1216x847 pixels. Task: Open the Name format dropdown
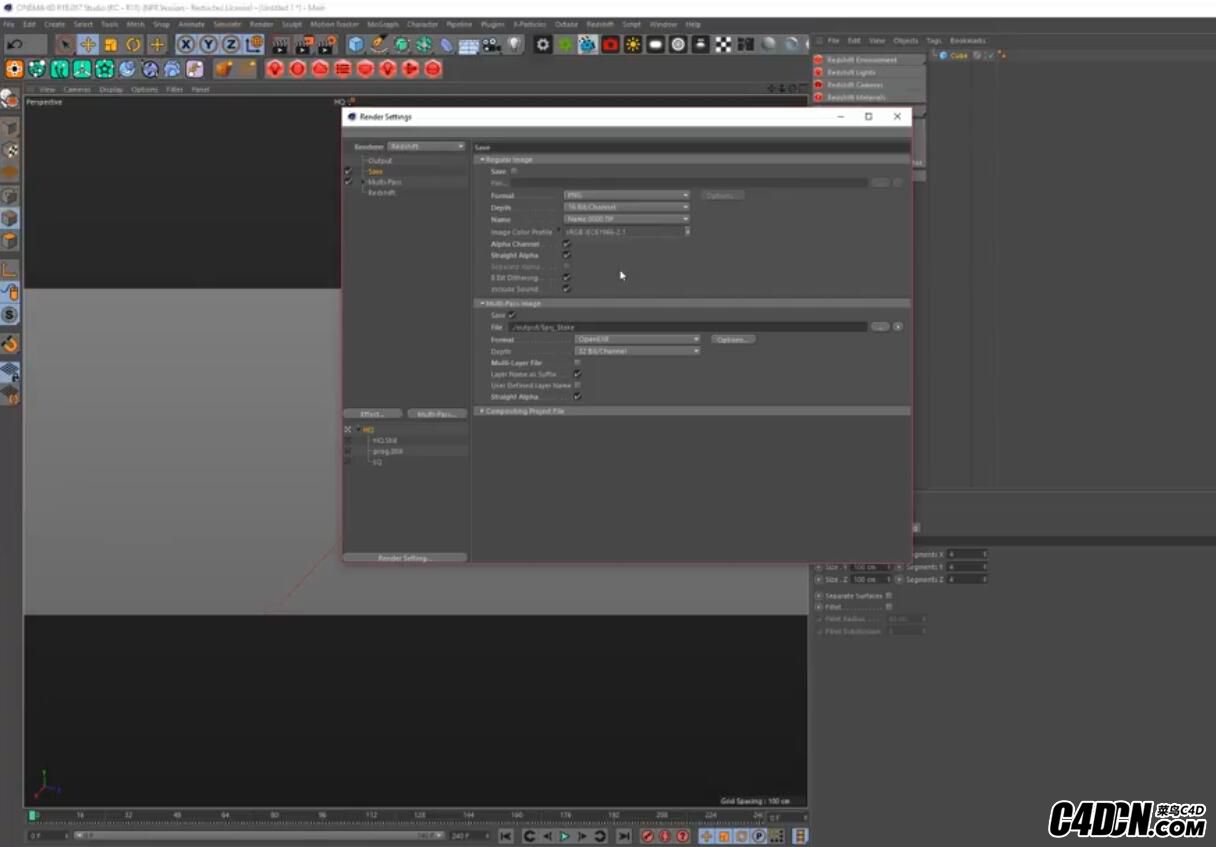point(627,219)
